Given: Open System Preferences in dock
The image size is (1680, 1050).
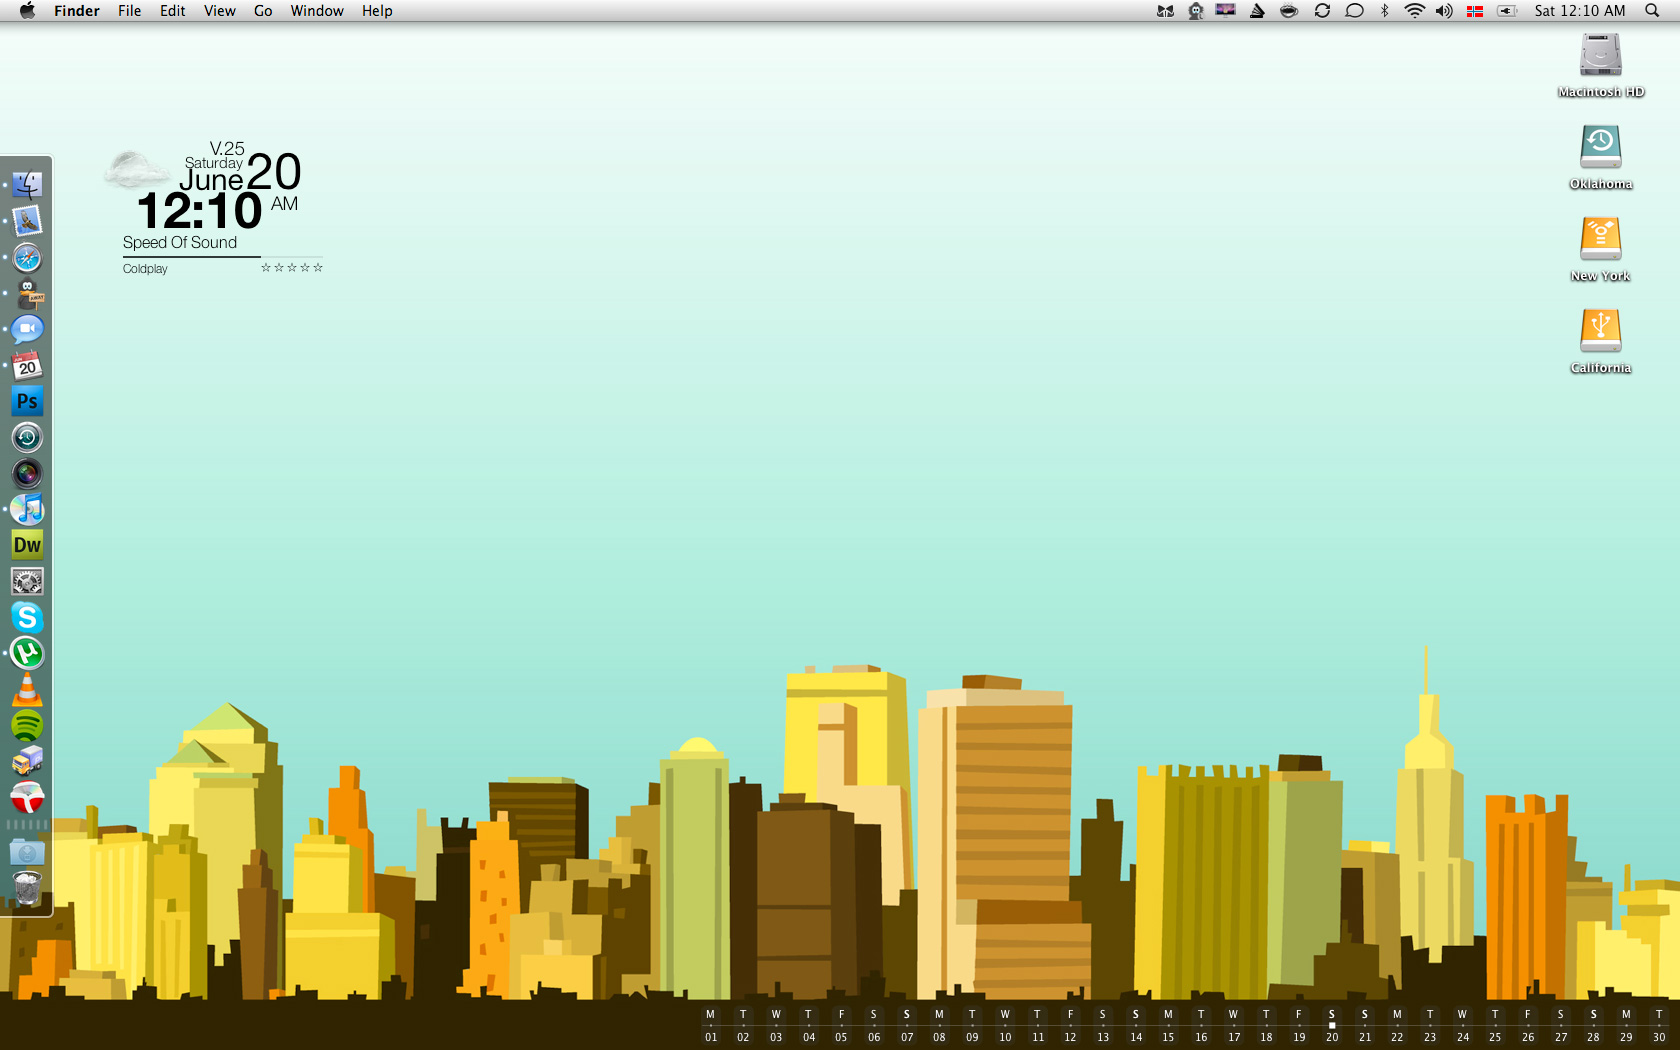Looking at the screenshot, I should [x=27, y=582].
